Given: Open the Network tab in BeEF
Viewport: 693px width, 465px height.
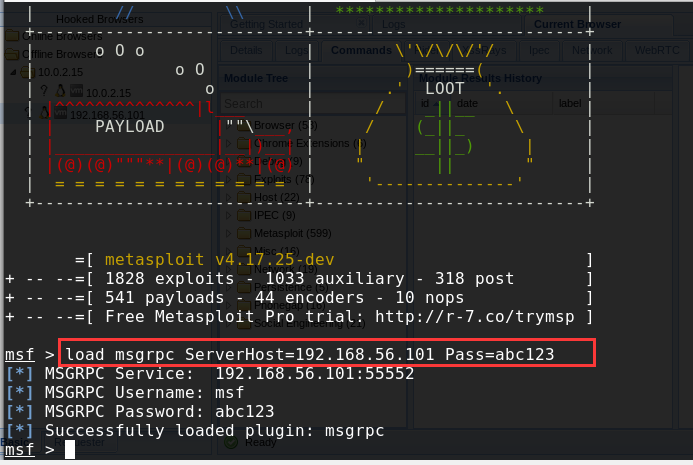Looking at the screenshot, I should point(592,50).
